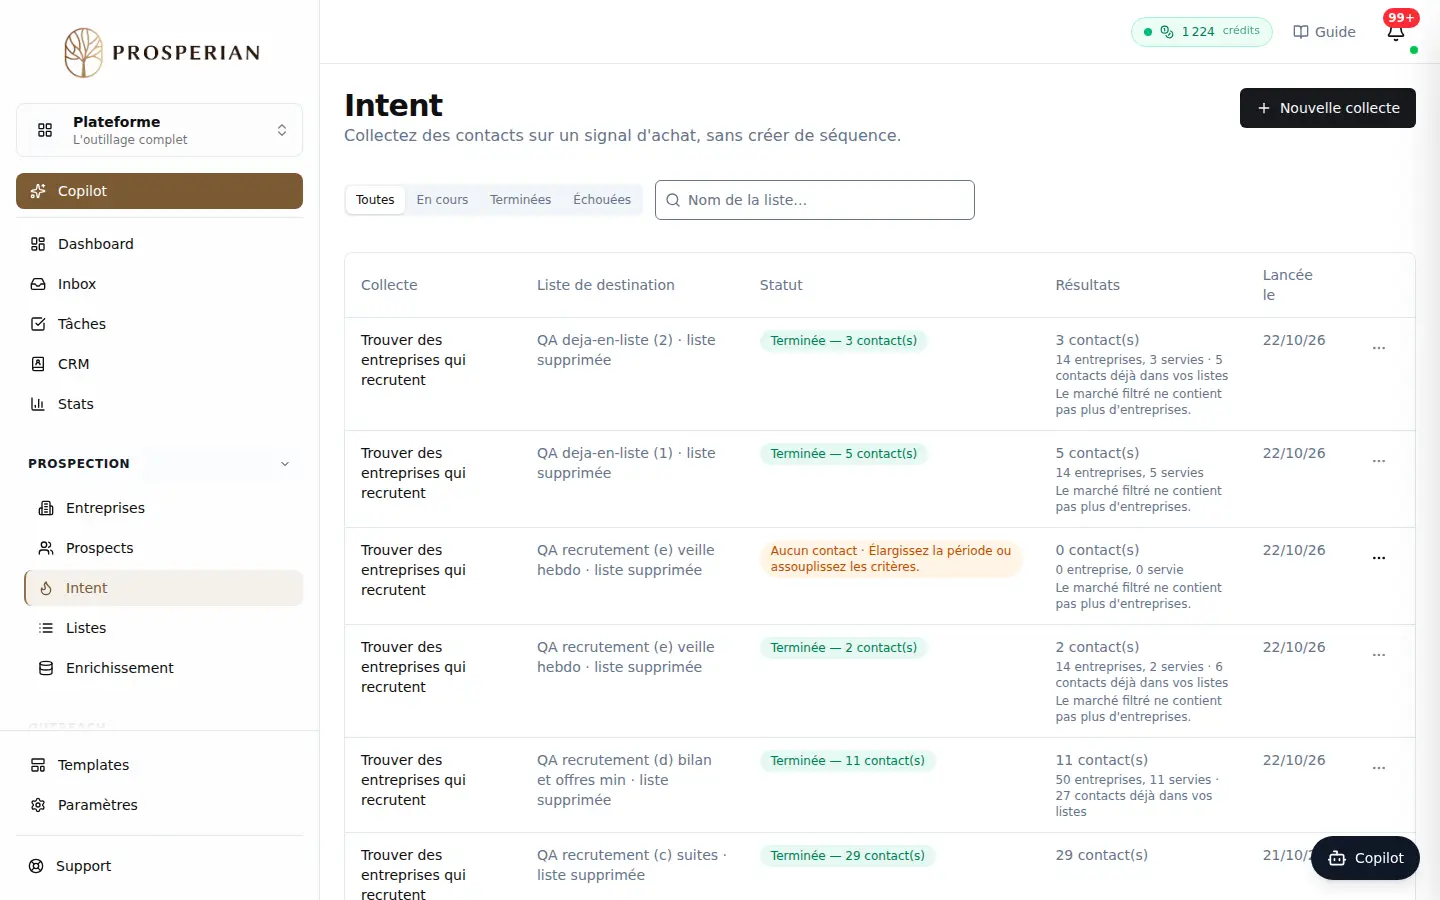Screen dimensions: 1440x900
Task: Click the Support lifebuoy icon
Action: point(36,866)
